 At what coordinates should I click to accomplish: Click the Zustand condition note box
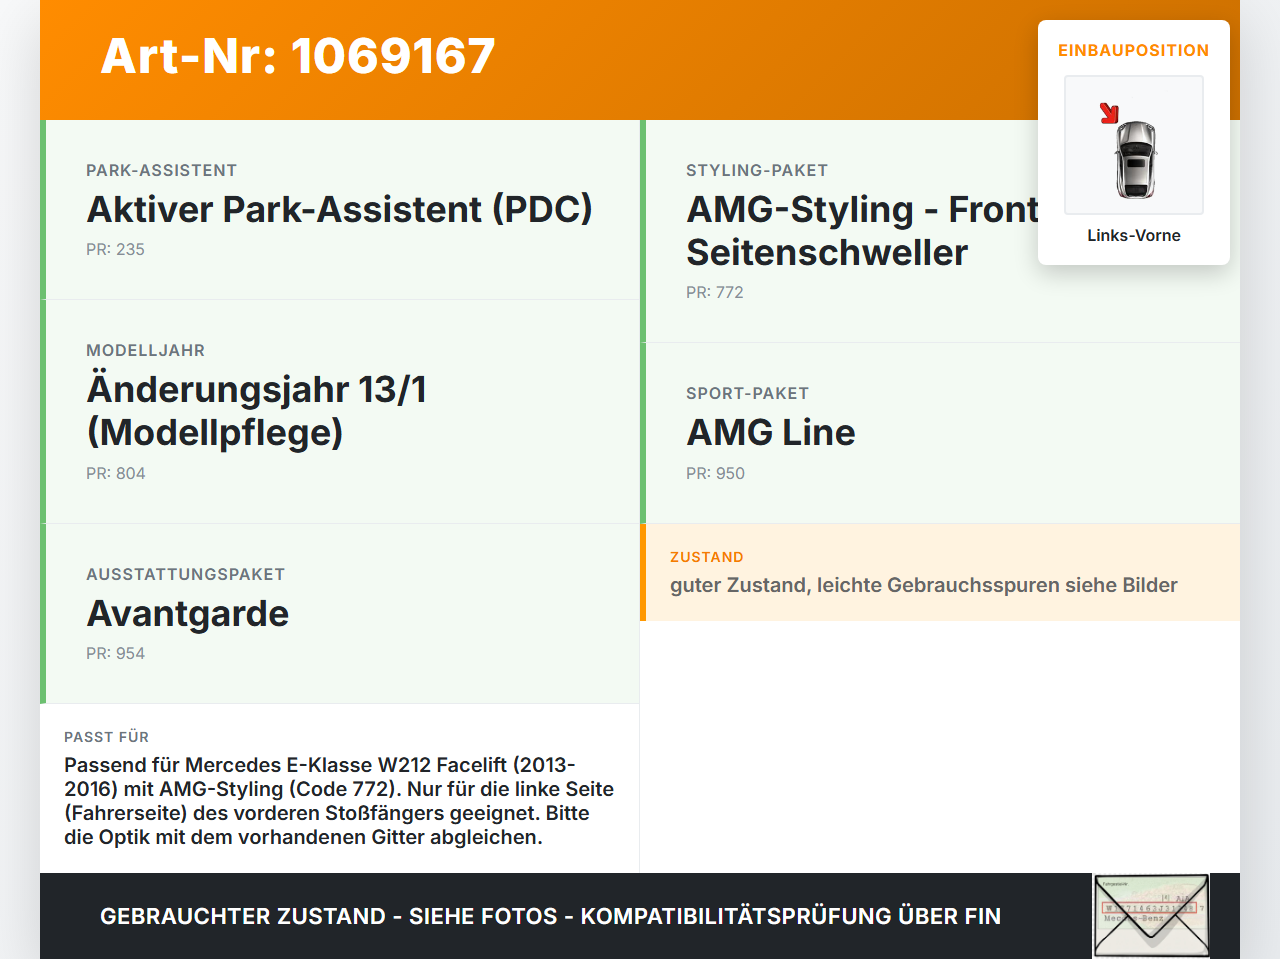pos(940,572)
